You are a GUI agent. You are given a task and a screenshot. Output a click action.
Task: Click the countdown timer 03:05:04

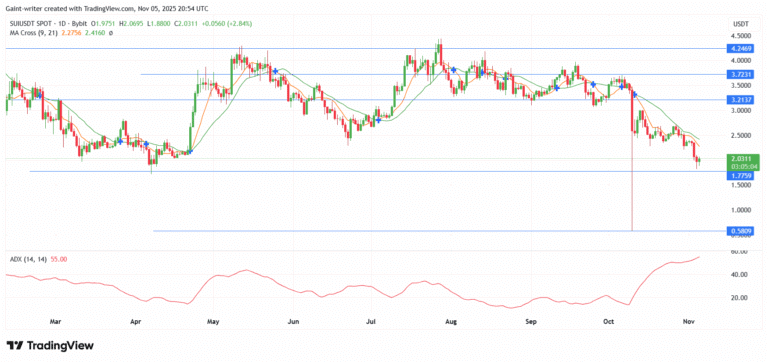pyautogui.click(x=743, y=167)
